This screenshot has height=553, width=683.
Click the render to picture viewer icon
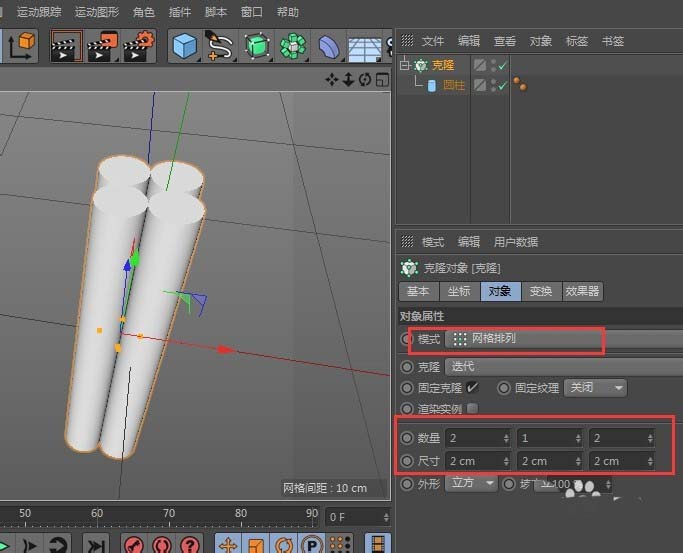tap(102, 46)
